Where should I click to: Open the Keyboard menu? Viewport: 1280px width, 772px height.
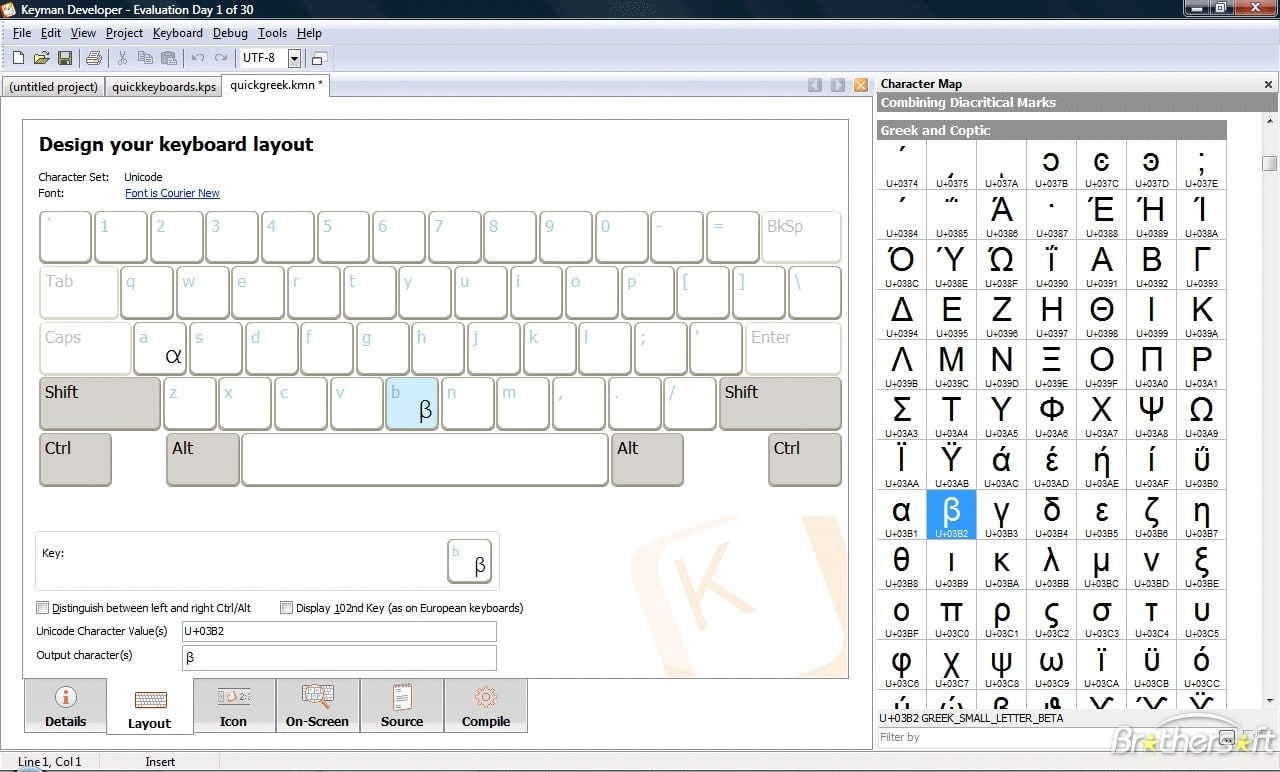177,32
